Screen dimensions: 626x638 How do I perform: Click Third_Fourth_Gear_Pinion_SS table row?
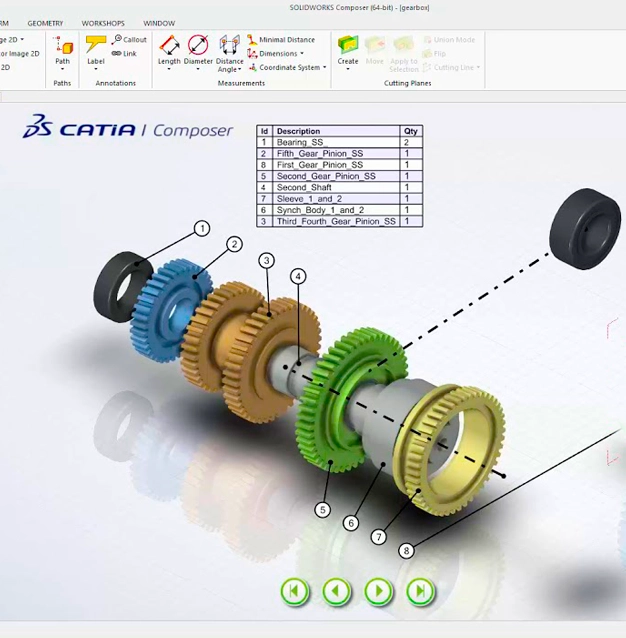point(340,221)
